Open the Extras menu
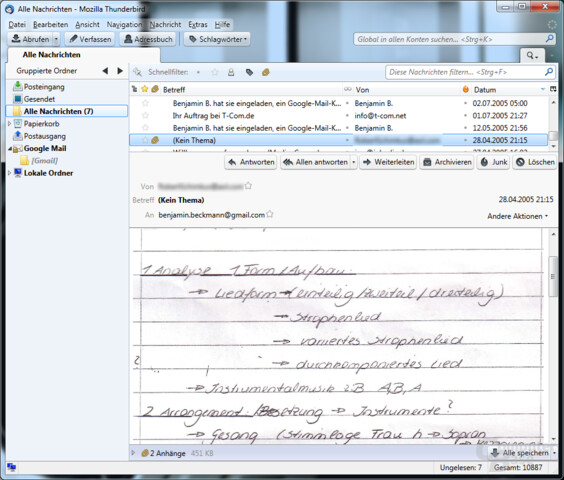 198,24
